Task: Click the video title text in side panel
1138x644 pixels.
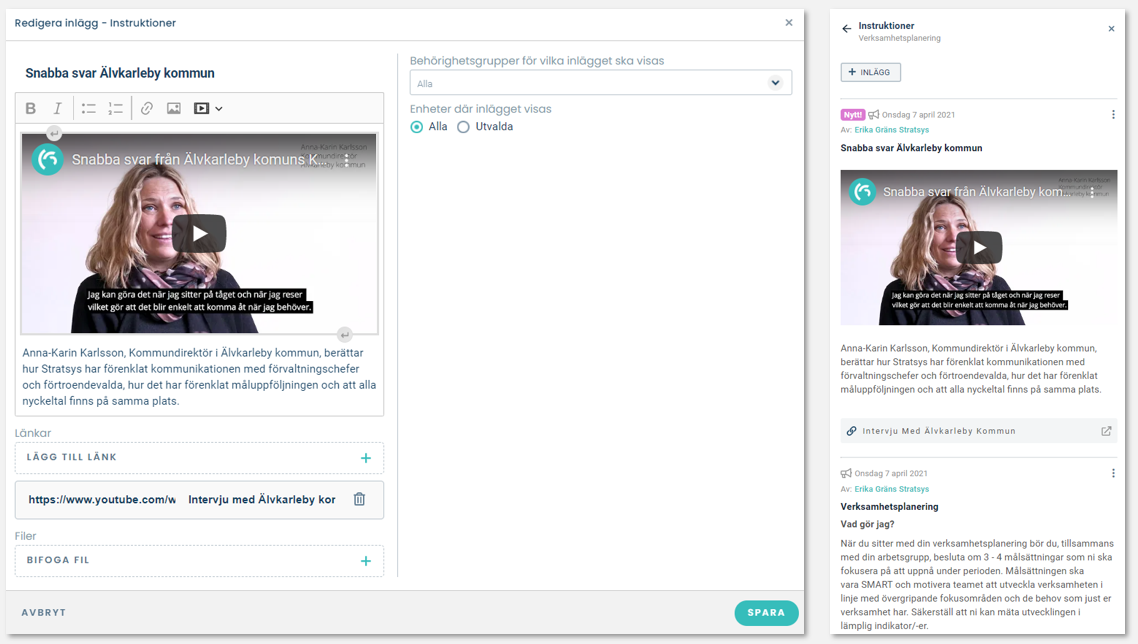Action: (x=976, y=192)
